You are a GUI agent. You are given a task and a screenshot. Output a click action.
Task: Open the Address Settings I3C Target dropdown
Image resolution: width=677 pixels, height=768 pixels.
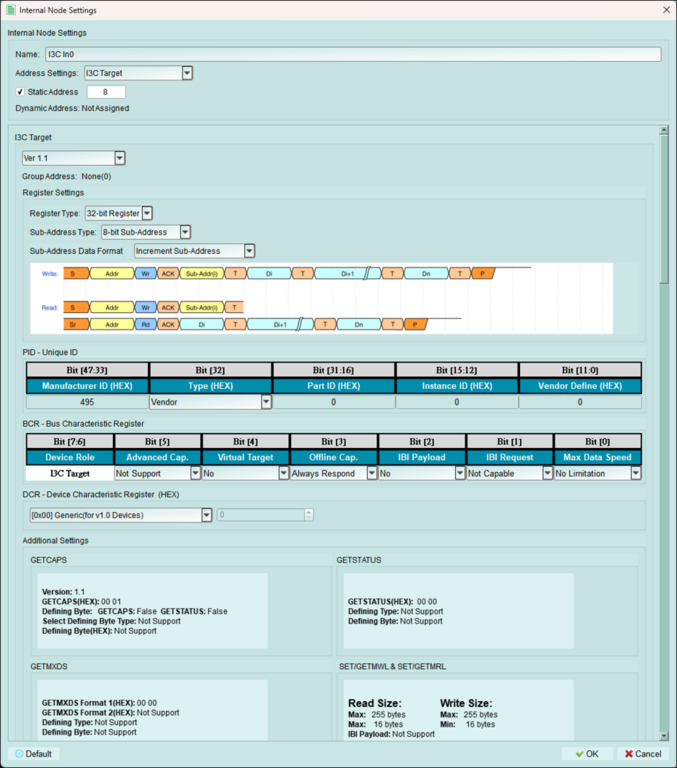(187, 73)
